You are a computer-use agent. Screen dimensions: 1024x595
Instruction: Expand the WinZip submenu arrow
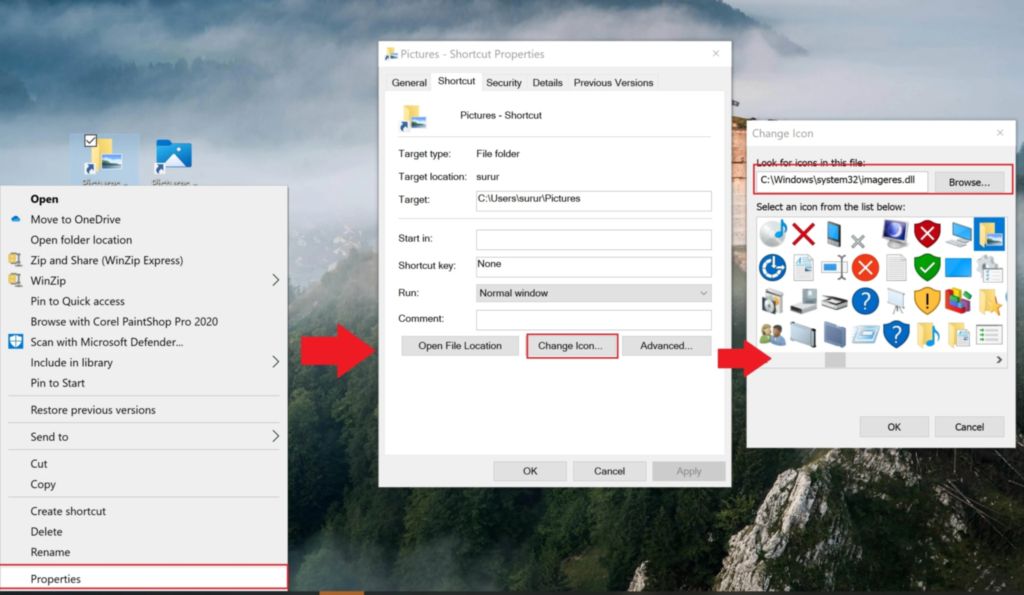[276, 280]
